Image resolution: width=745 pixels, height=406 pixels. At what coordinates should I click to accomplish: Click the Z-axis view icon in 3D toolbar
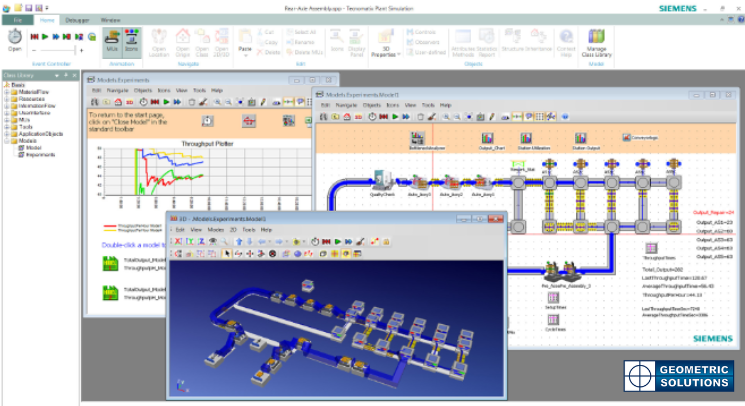click(x=201, y=242)
